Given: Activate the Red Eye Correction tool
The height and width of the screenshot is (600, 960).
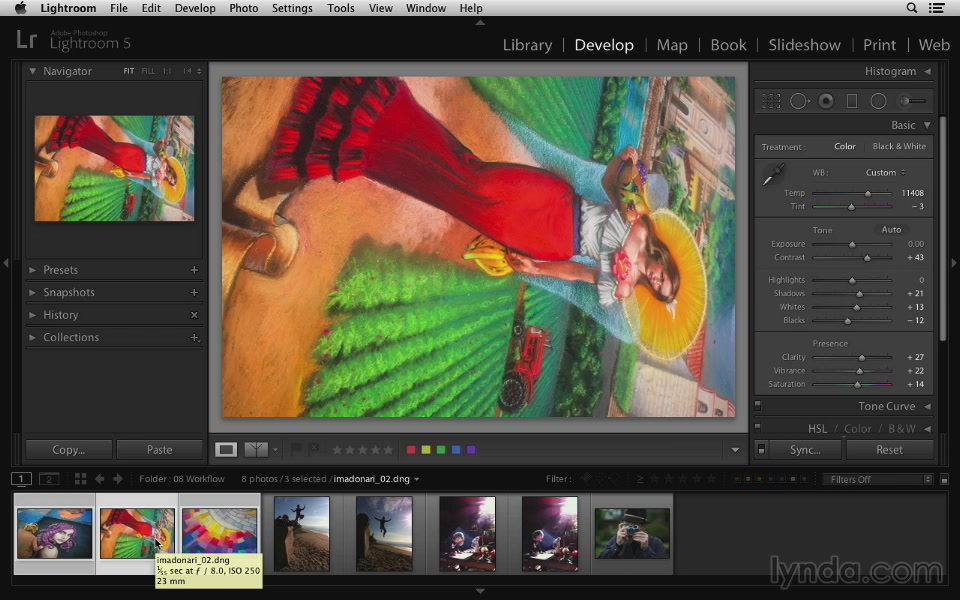Looking at the screenshot, I should pyautogui.click(x=826, y=101).
